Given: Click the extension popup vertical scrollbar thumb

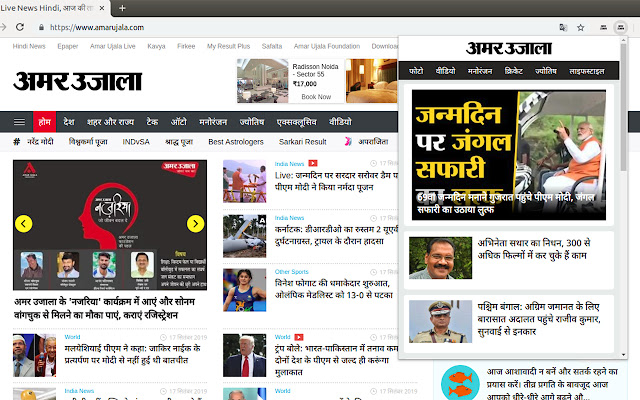Looking at the screenshot, I should point(623,107).
